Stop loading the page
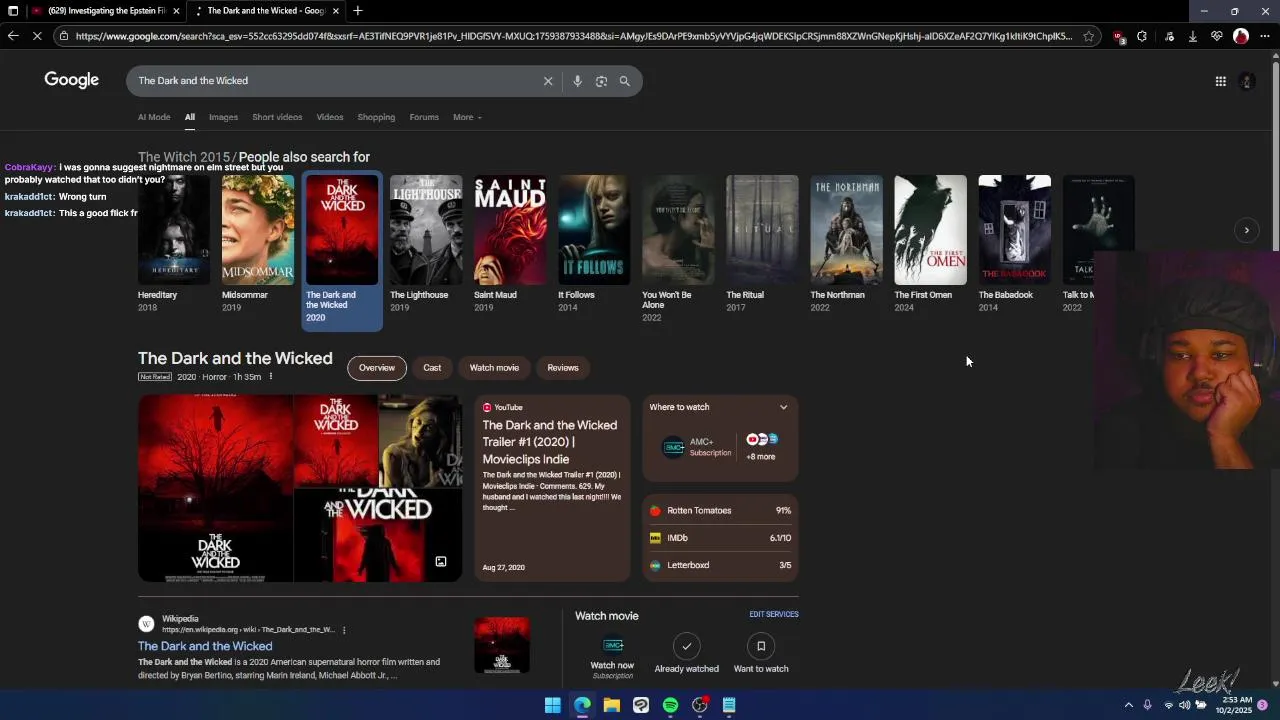The image size is (1280, 720). click(x=36, y=36)
